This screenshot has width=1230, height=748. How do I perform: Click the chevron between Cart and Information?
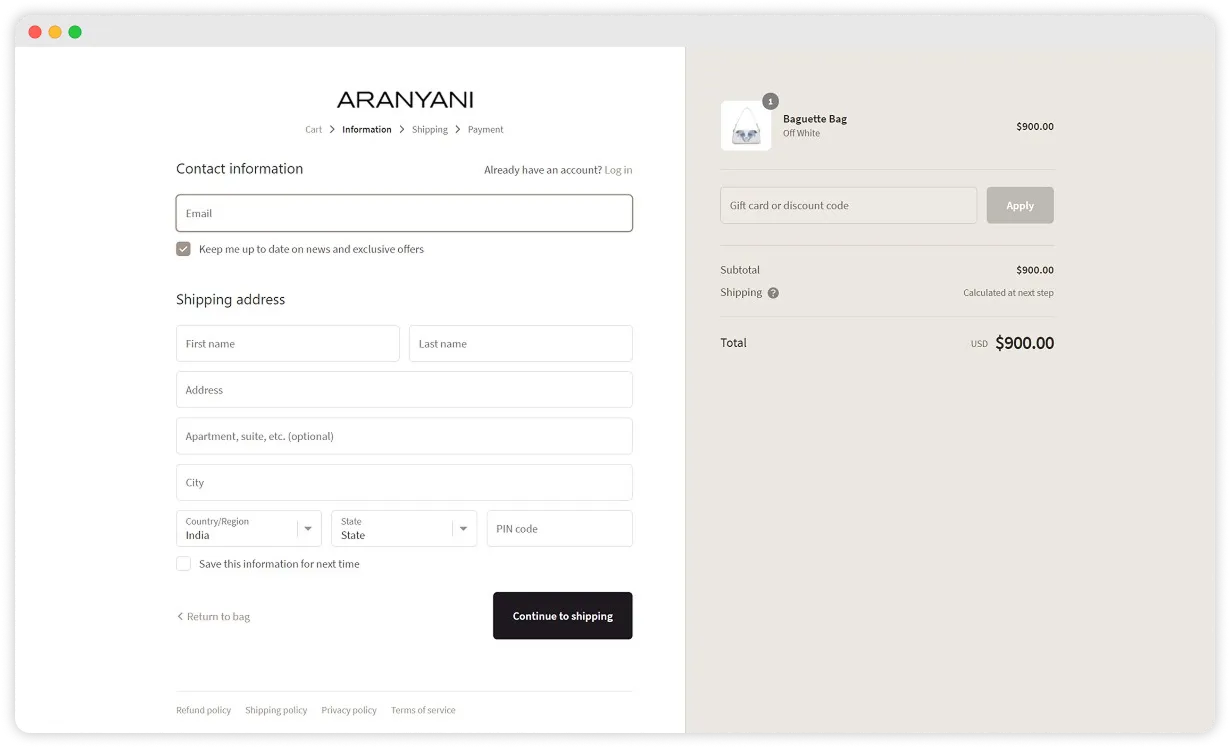[x=332, y=129]
